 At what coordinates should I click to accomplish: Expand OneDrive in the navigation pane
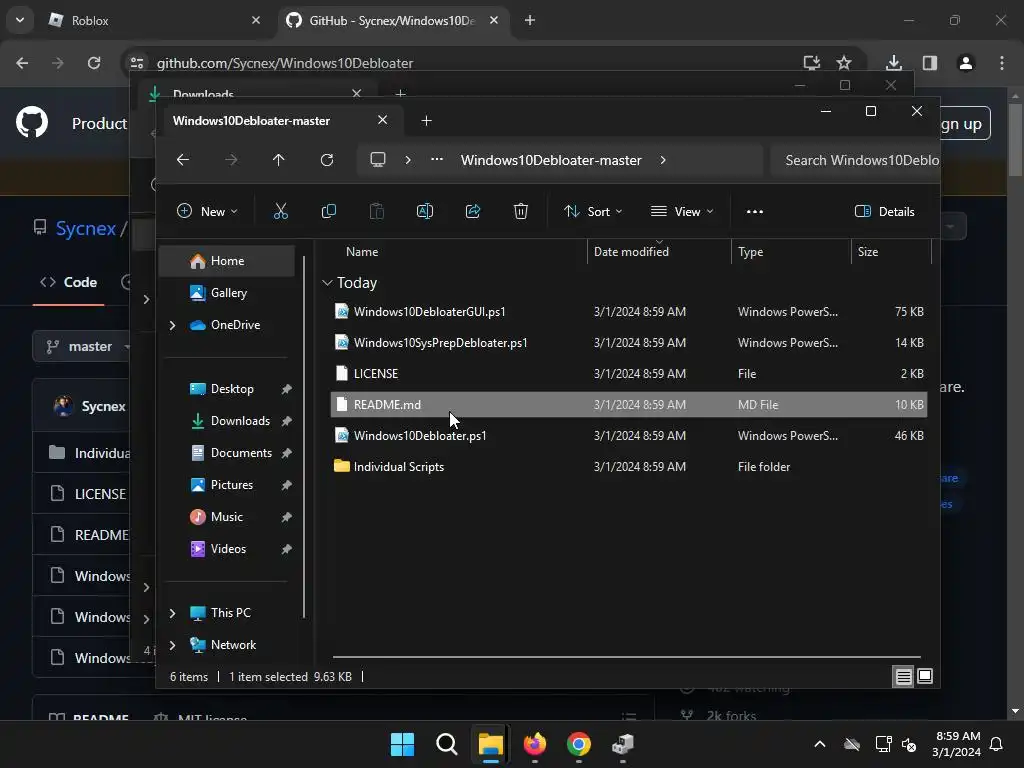(x=172, y=325)
